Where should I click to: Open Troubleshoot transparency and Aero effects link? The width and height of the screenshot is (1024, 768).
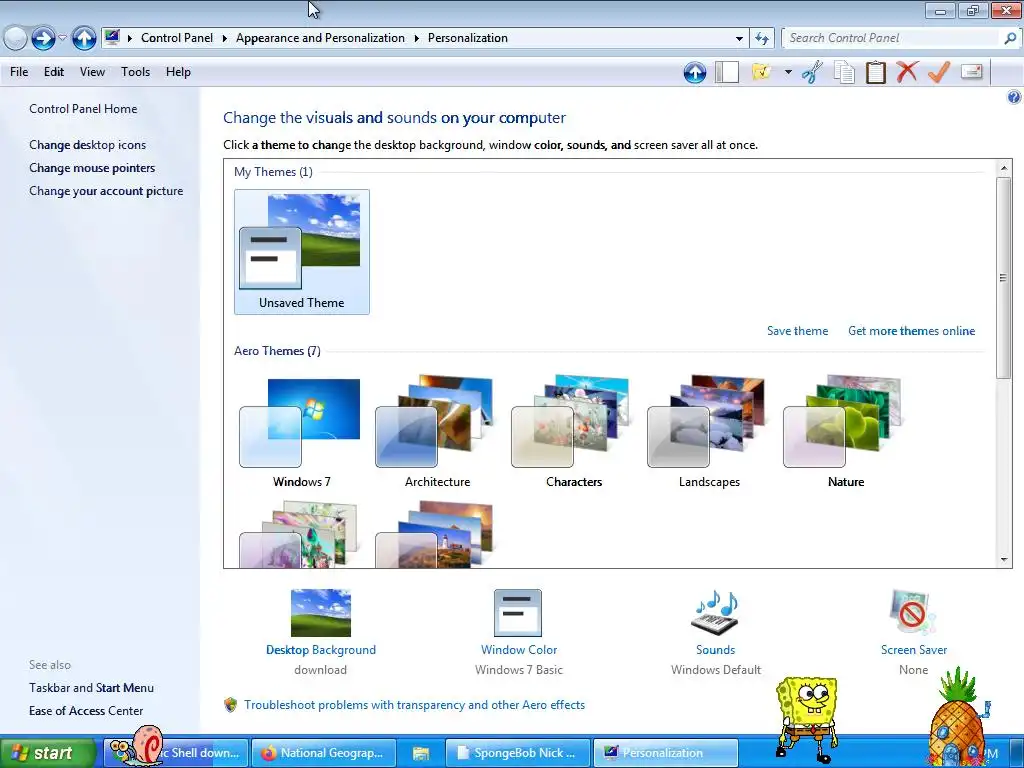click(414, 705)
